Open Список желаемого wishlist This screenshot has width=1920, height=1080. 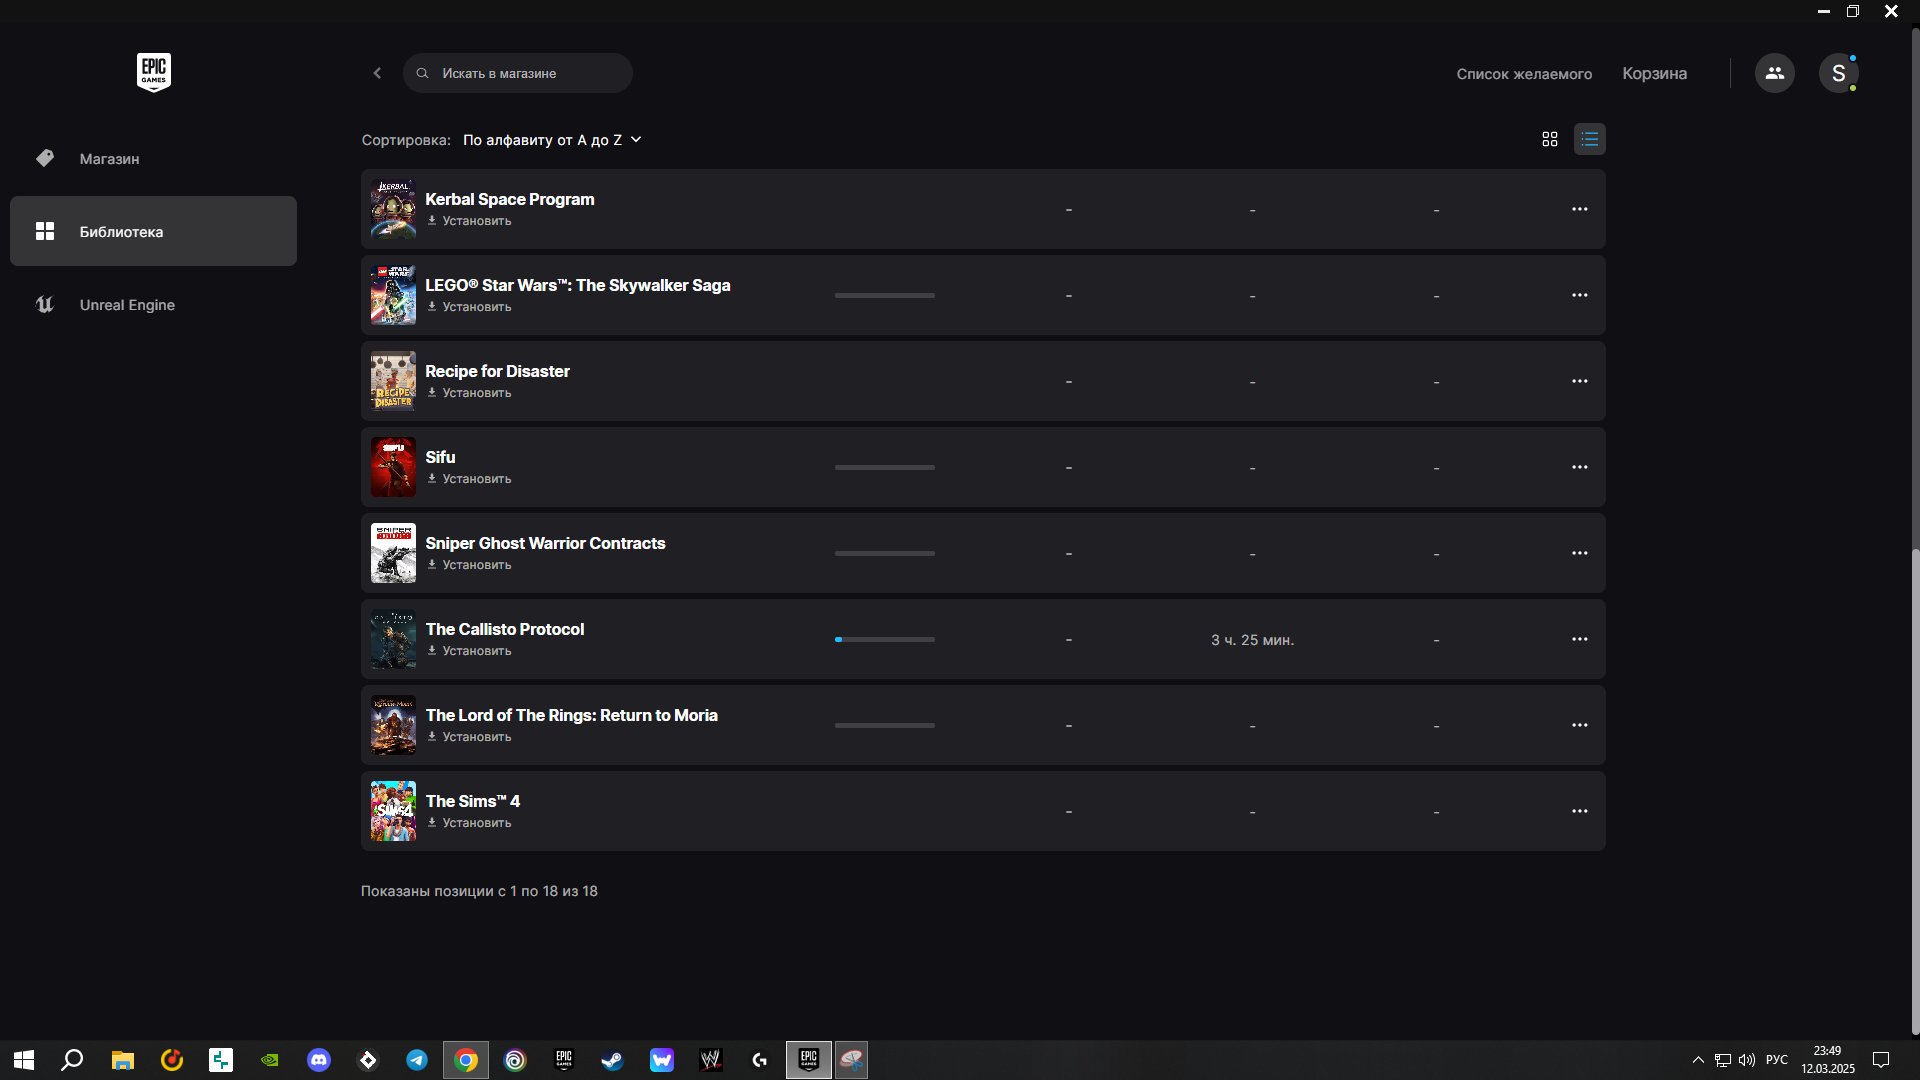[1524, 74]
